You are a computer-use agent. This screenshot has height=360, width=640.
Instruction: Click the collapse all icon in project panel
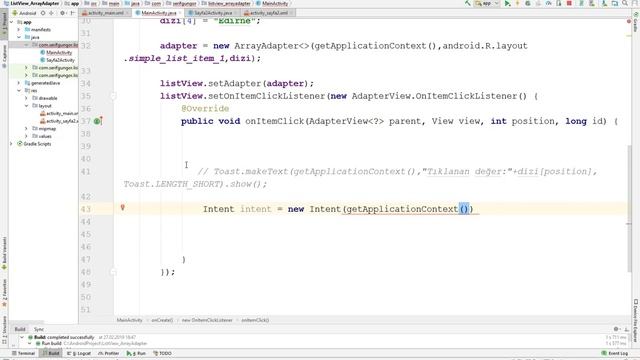[51, 13]
